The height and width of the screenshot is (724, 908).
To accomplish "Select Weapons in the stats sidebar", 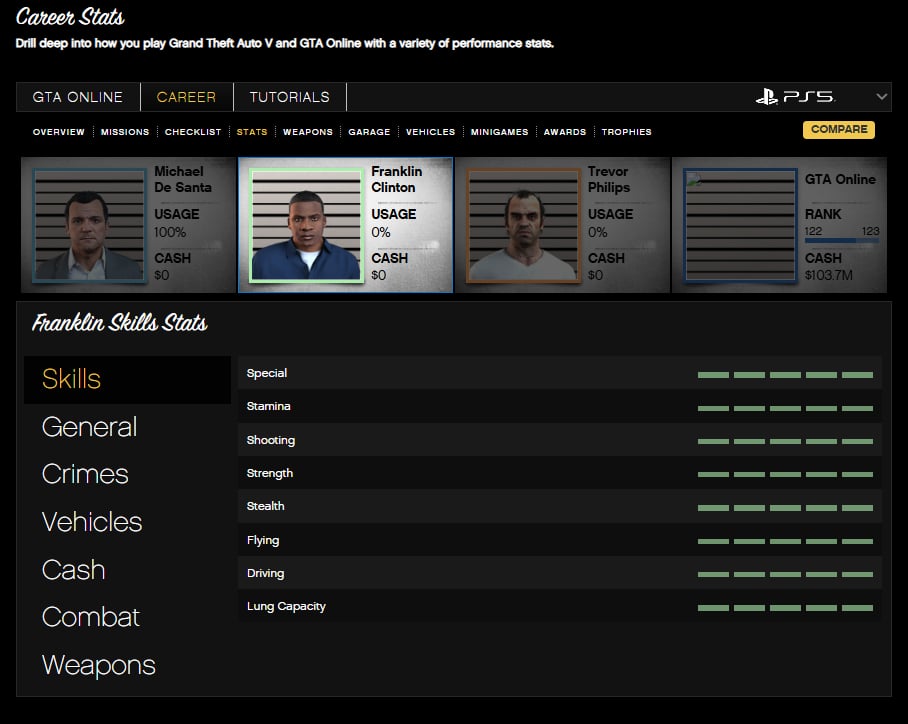I will point(98,665).
